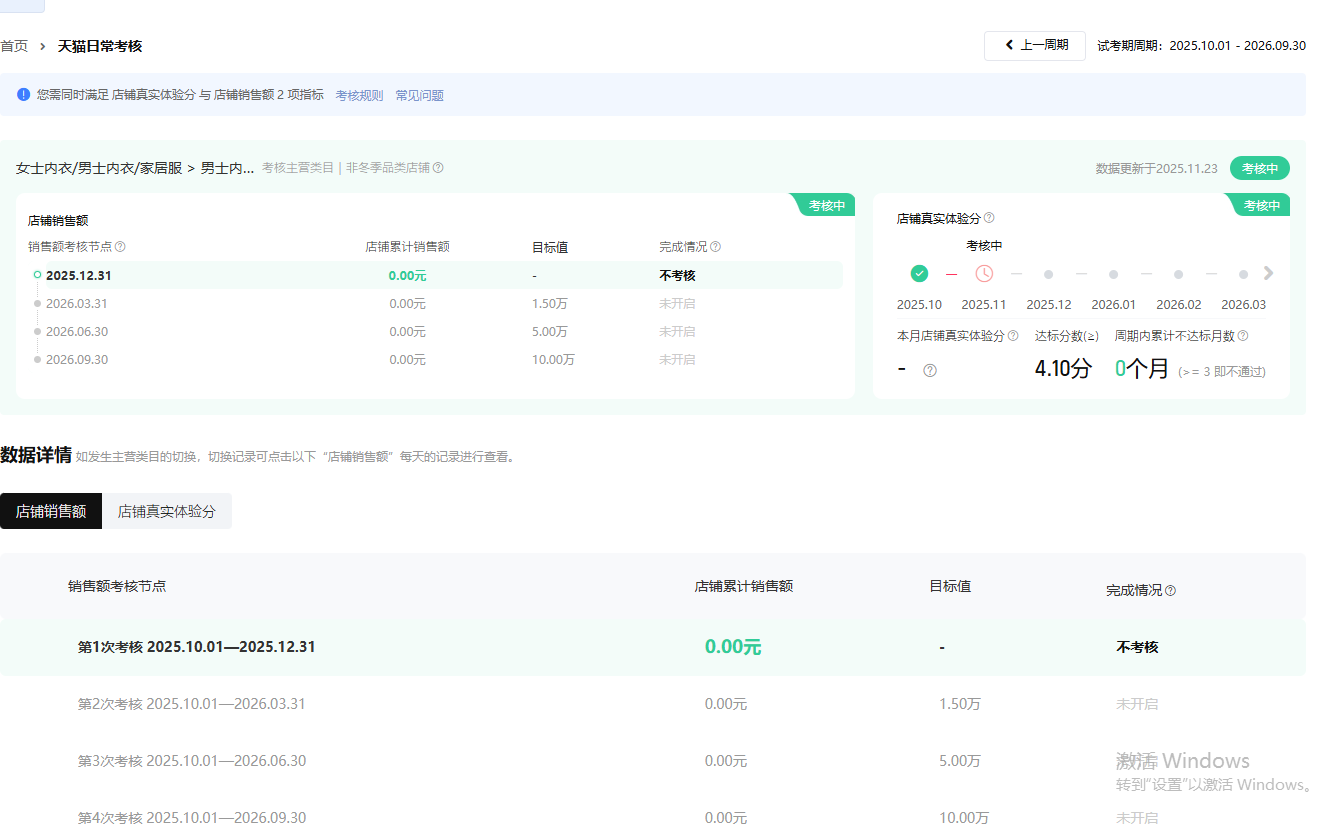The image size is (1335, 825).
Task: Click the help icon beside 店铺真实体验分 panel title
Action: pos(989,218)
